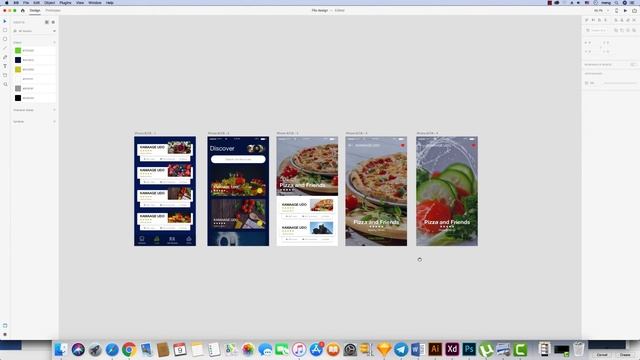Select the first navy restaurant list artboard
640x360 pixels.
[x=165, y=191]
